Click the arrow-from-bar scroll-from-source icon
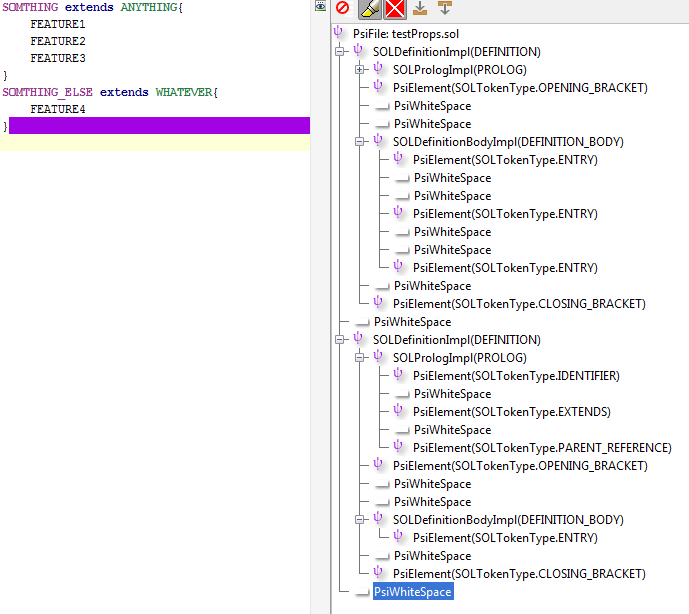689x614 pixels. (x=445, y=8)
